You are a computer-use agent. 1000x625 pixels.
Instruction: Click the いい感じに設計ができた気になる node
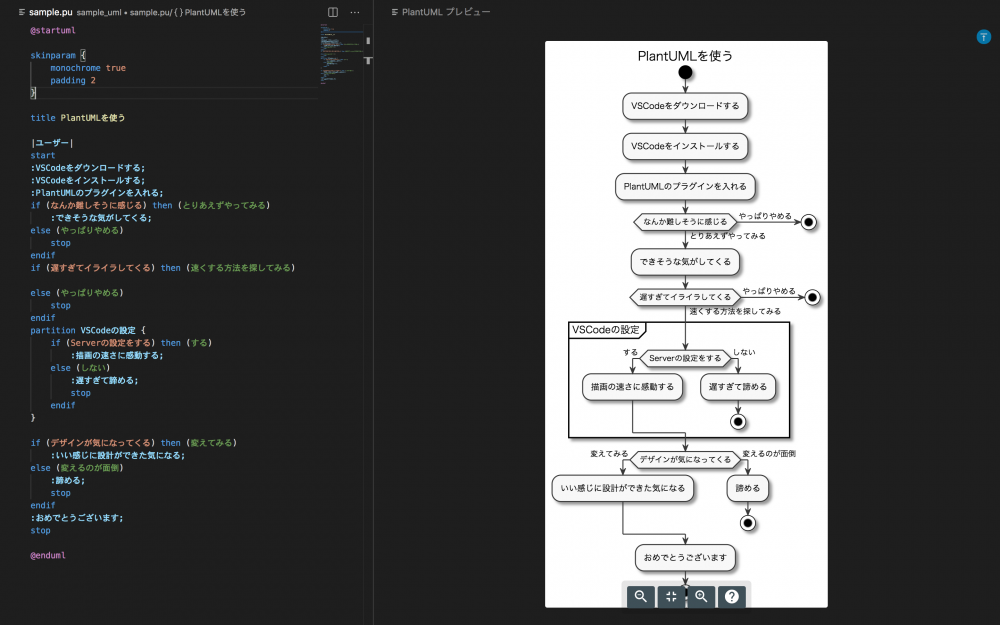[623, 489]
